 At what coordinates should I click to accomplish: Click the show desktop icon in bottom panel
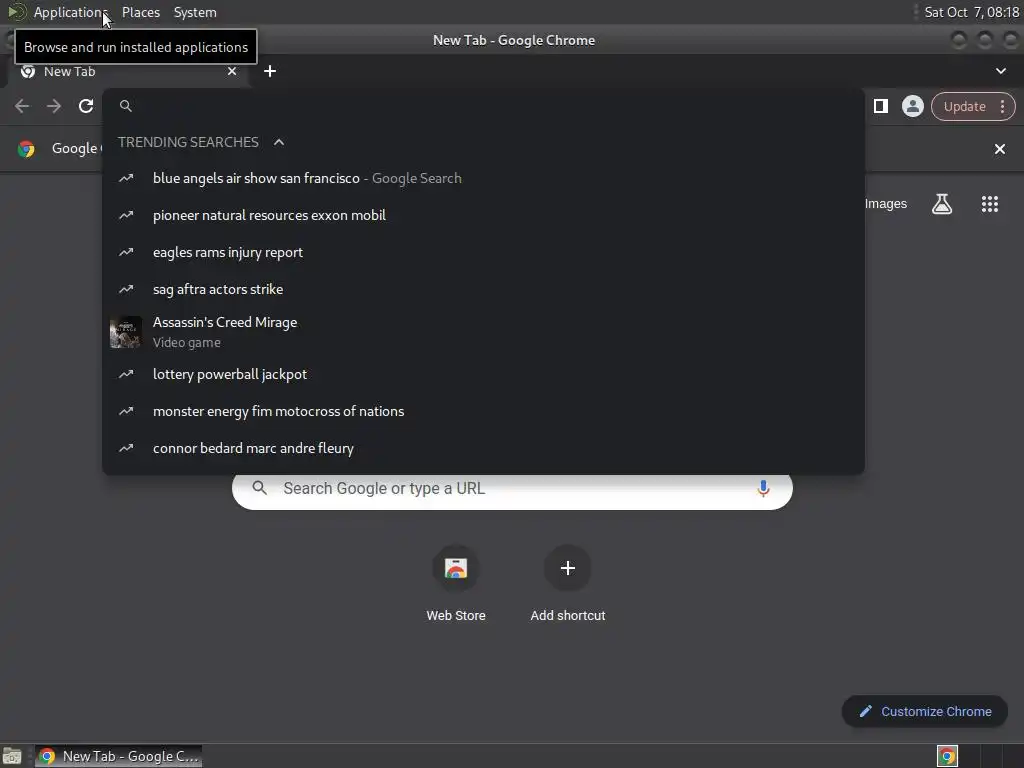coord(12,756)
